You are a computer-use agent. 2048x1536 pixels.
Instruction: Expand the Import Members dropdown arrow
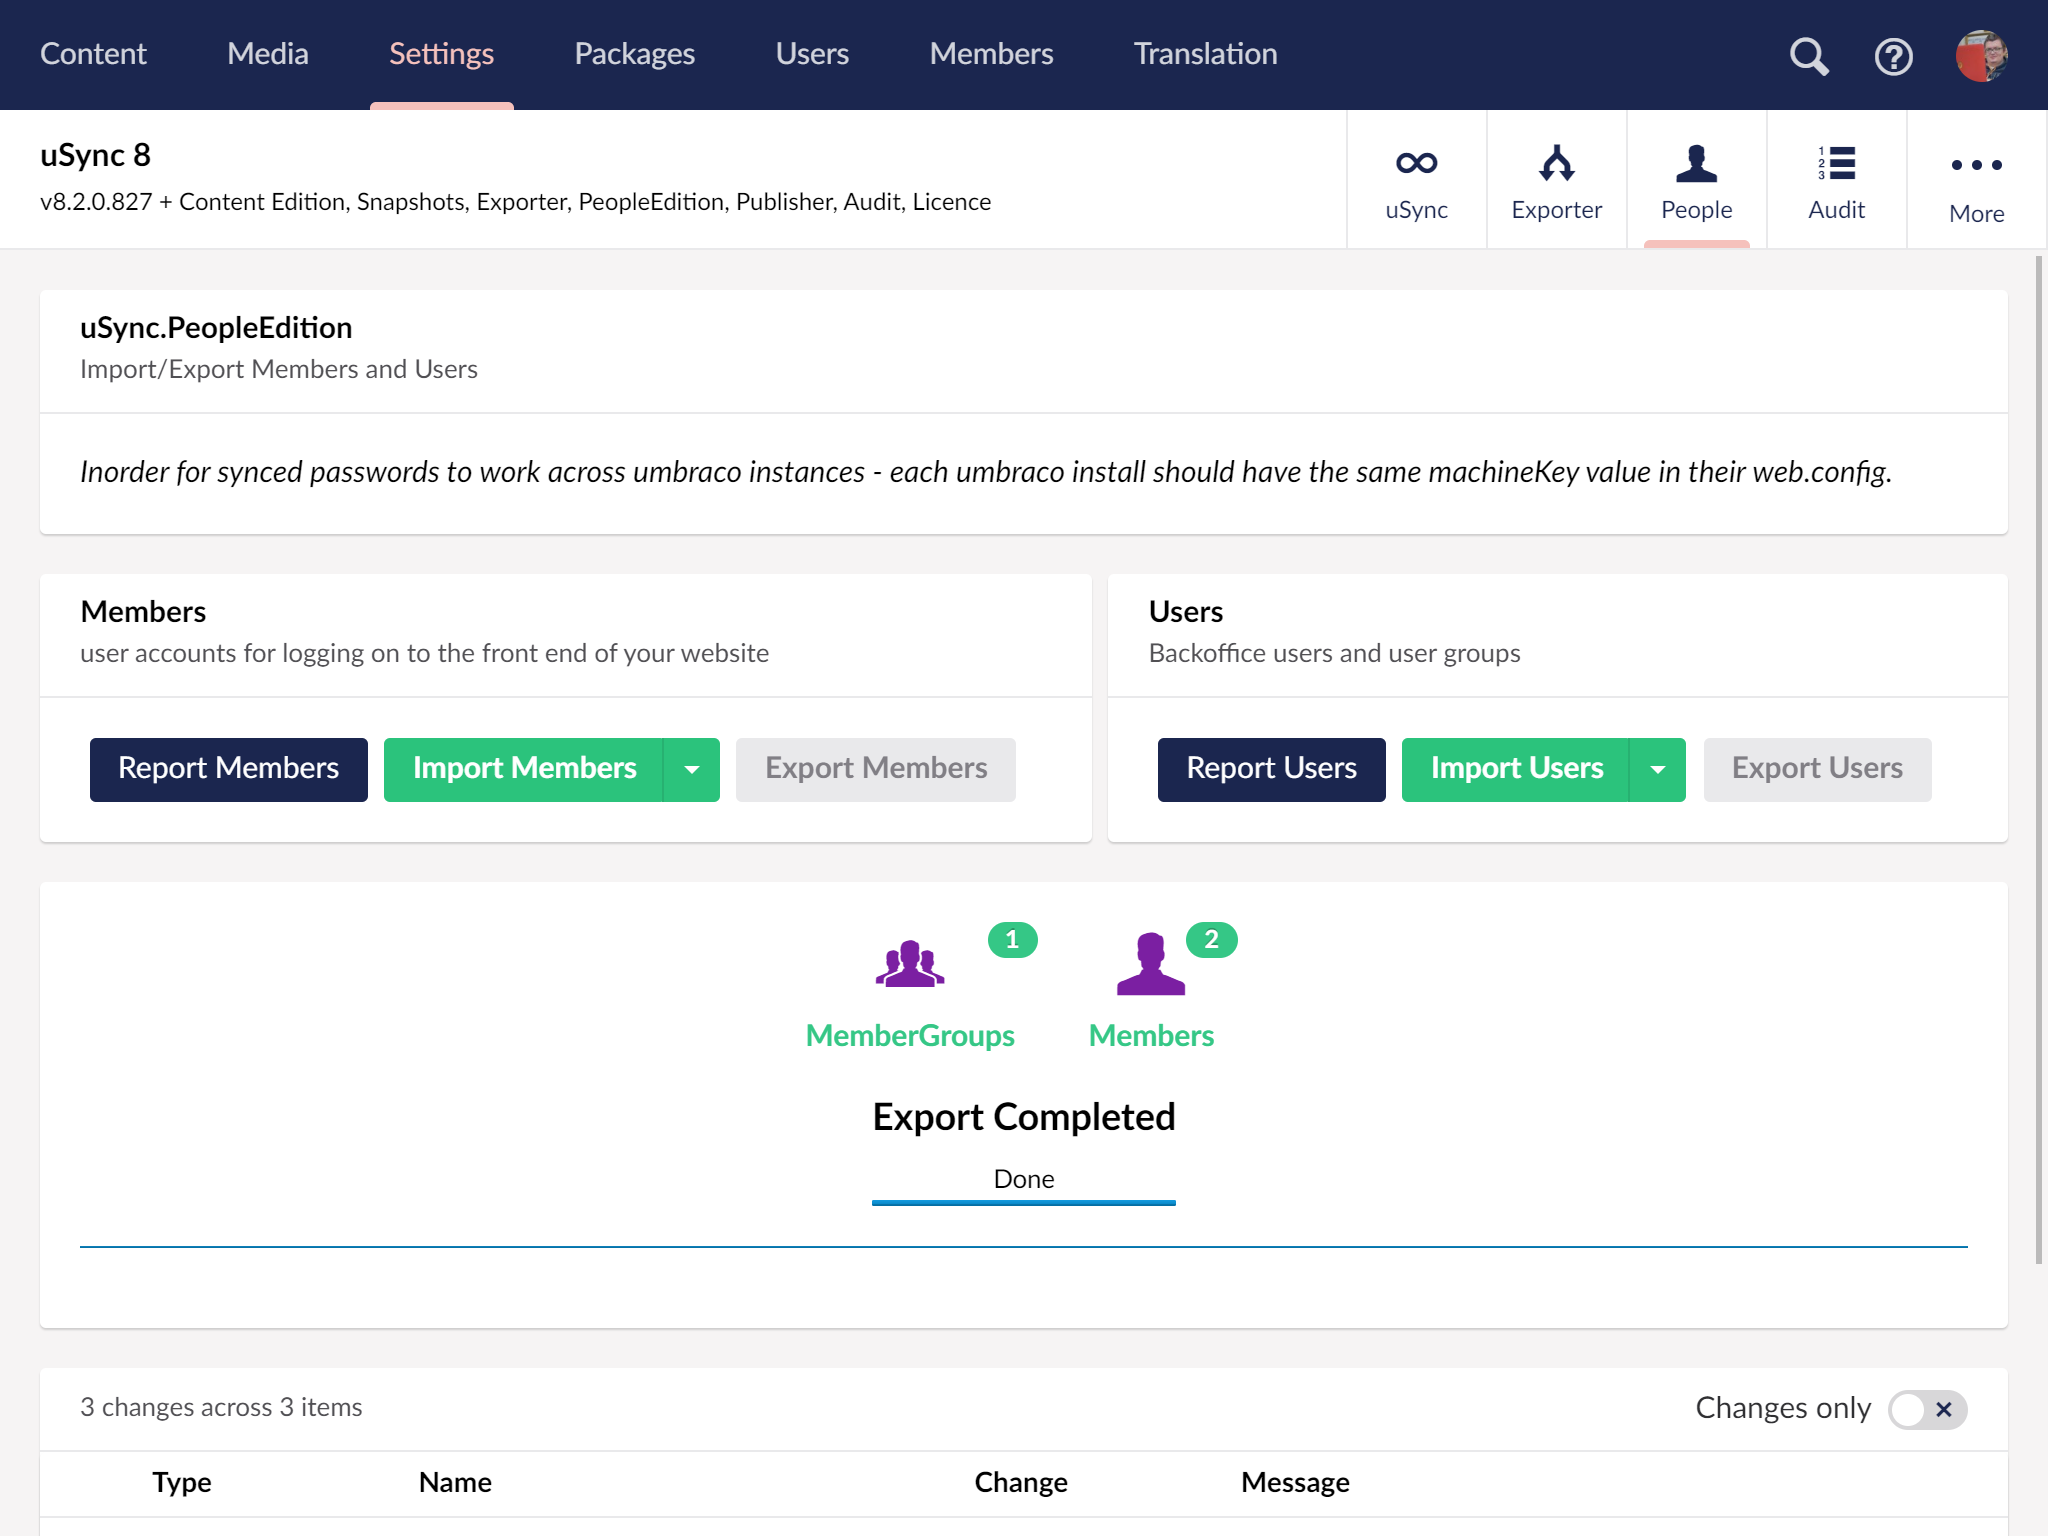point(691,769)
